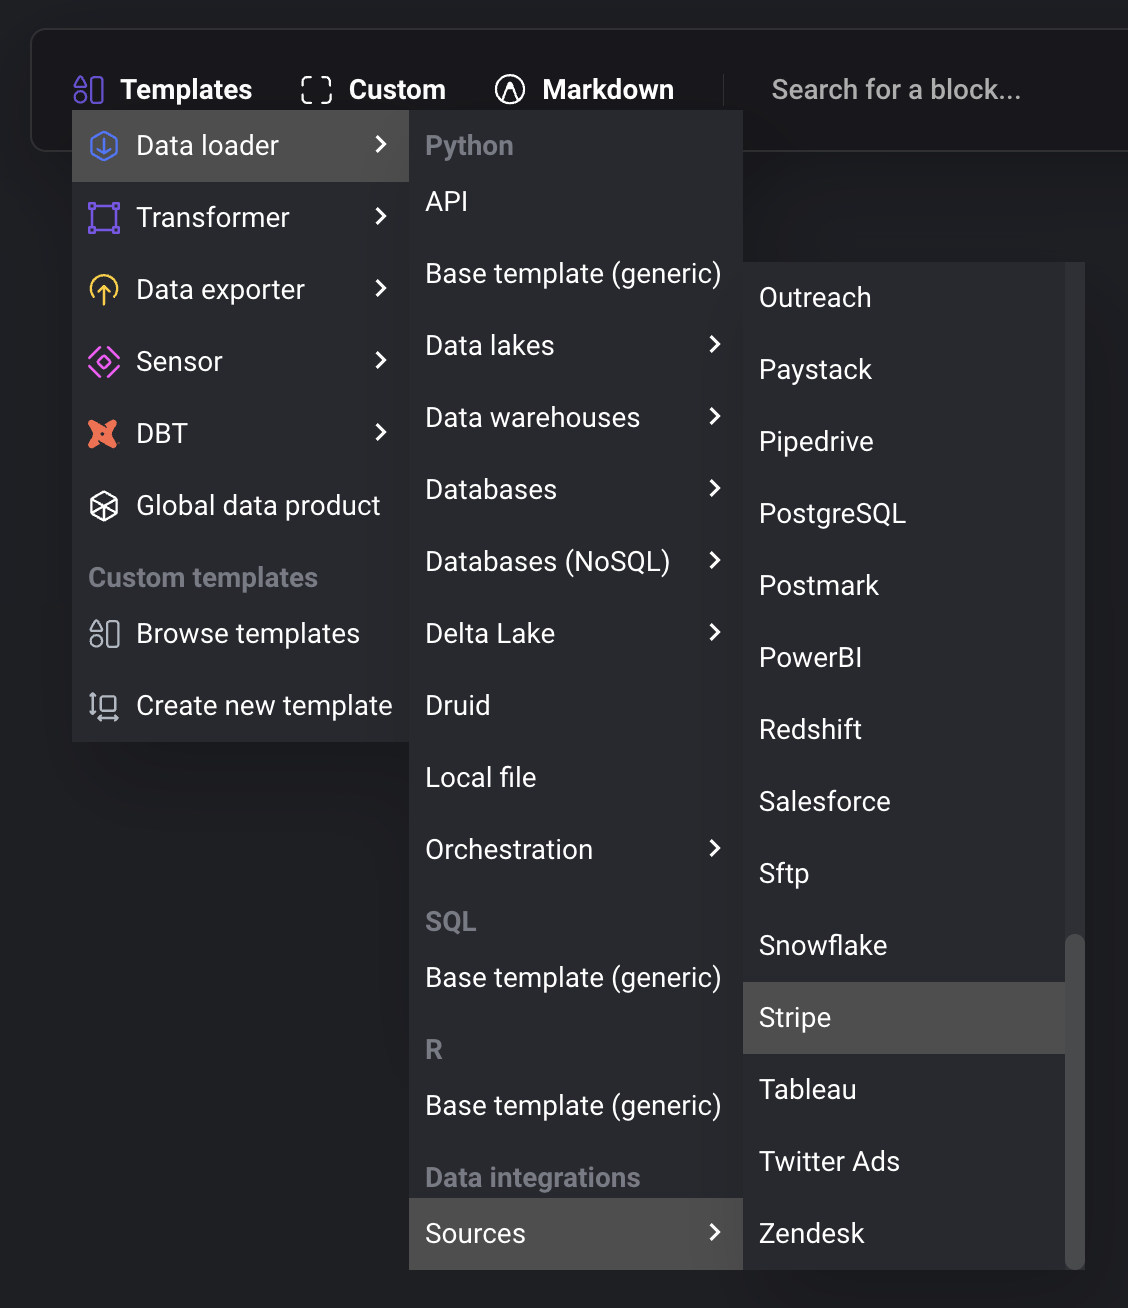
Task: Select the Snowflake source
Action: click(x=904, y=946)
